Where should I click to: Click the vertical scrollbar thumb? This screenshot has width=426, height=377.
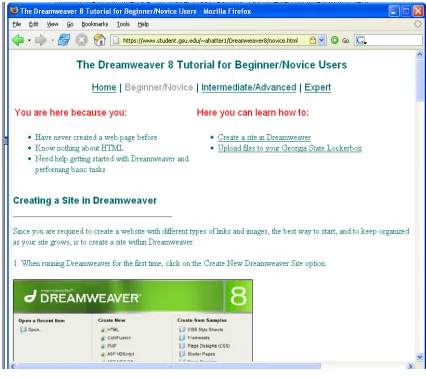point(420,80)
